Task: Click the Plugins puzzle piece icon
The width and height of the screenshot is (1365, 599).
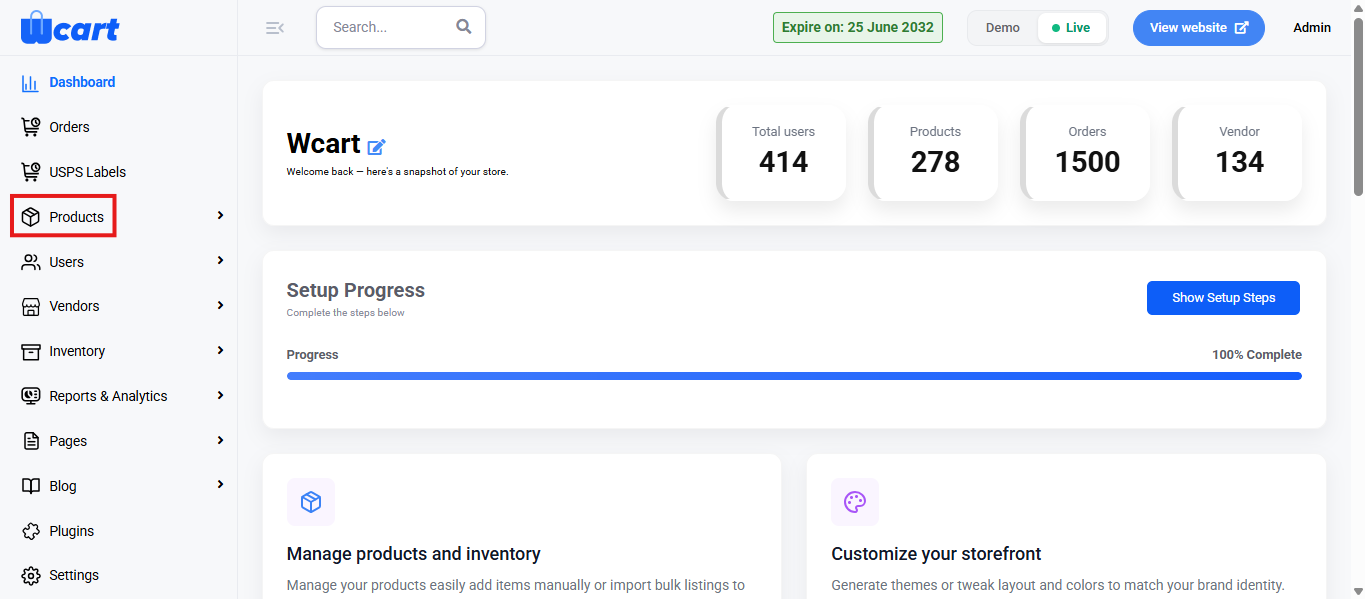Action: coord(31,531)
